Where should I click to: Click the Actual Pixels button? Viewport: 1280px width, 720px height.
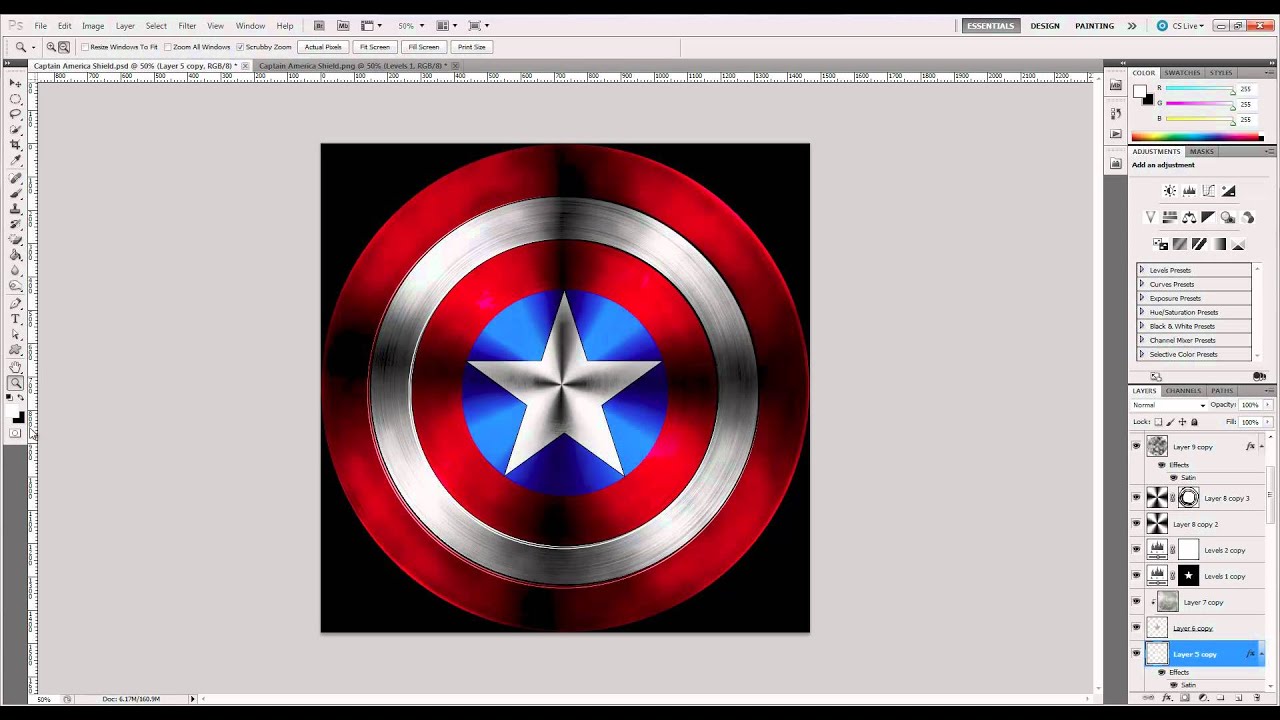[x=323, y=47]
